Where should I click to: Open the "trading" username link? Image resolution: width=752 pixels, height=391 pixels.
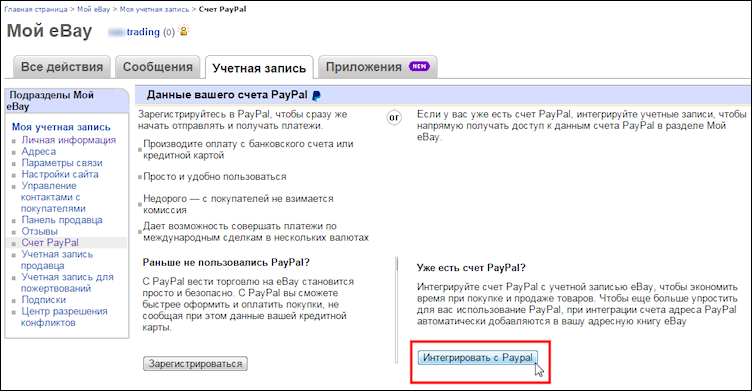click(x=142, y=32)
